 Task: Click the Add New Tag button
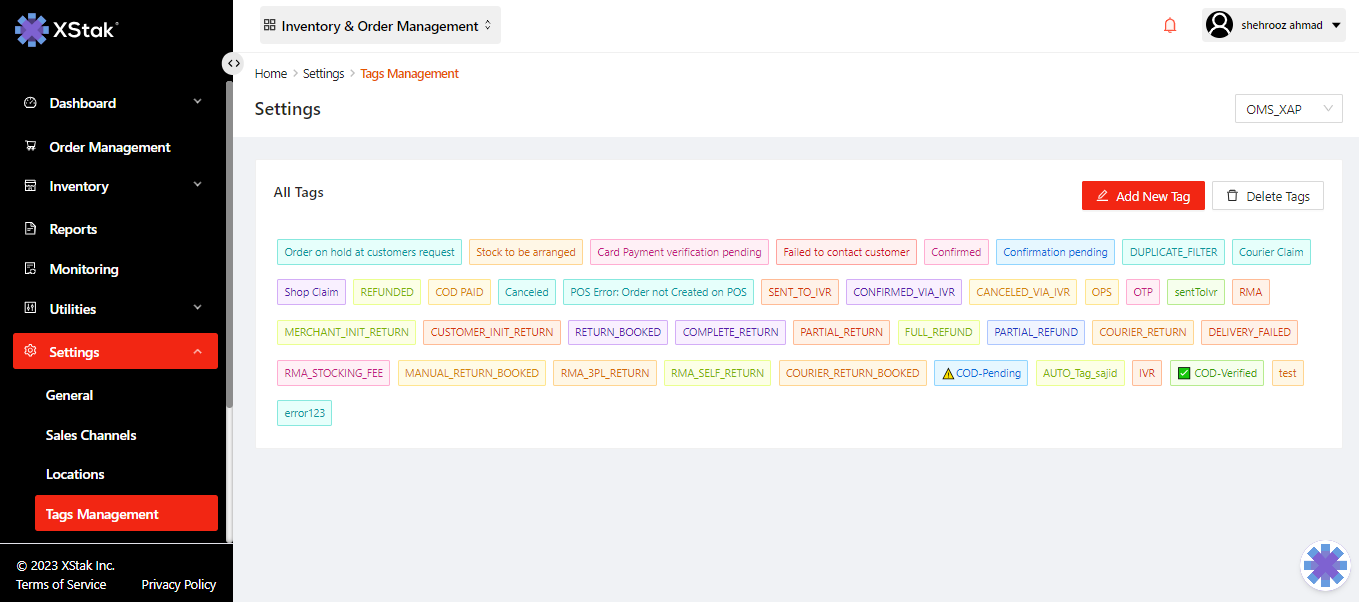click(x=1143, y=196)
